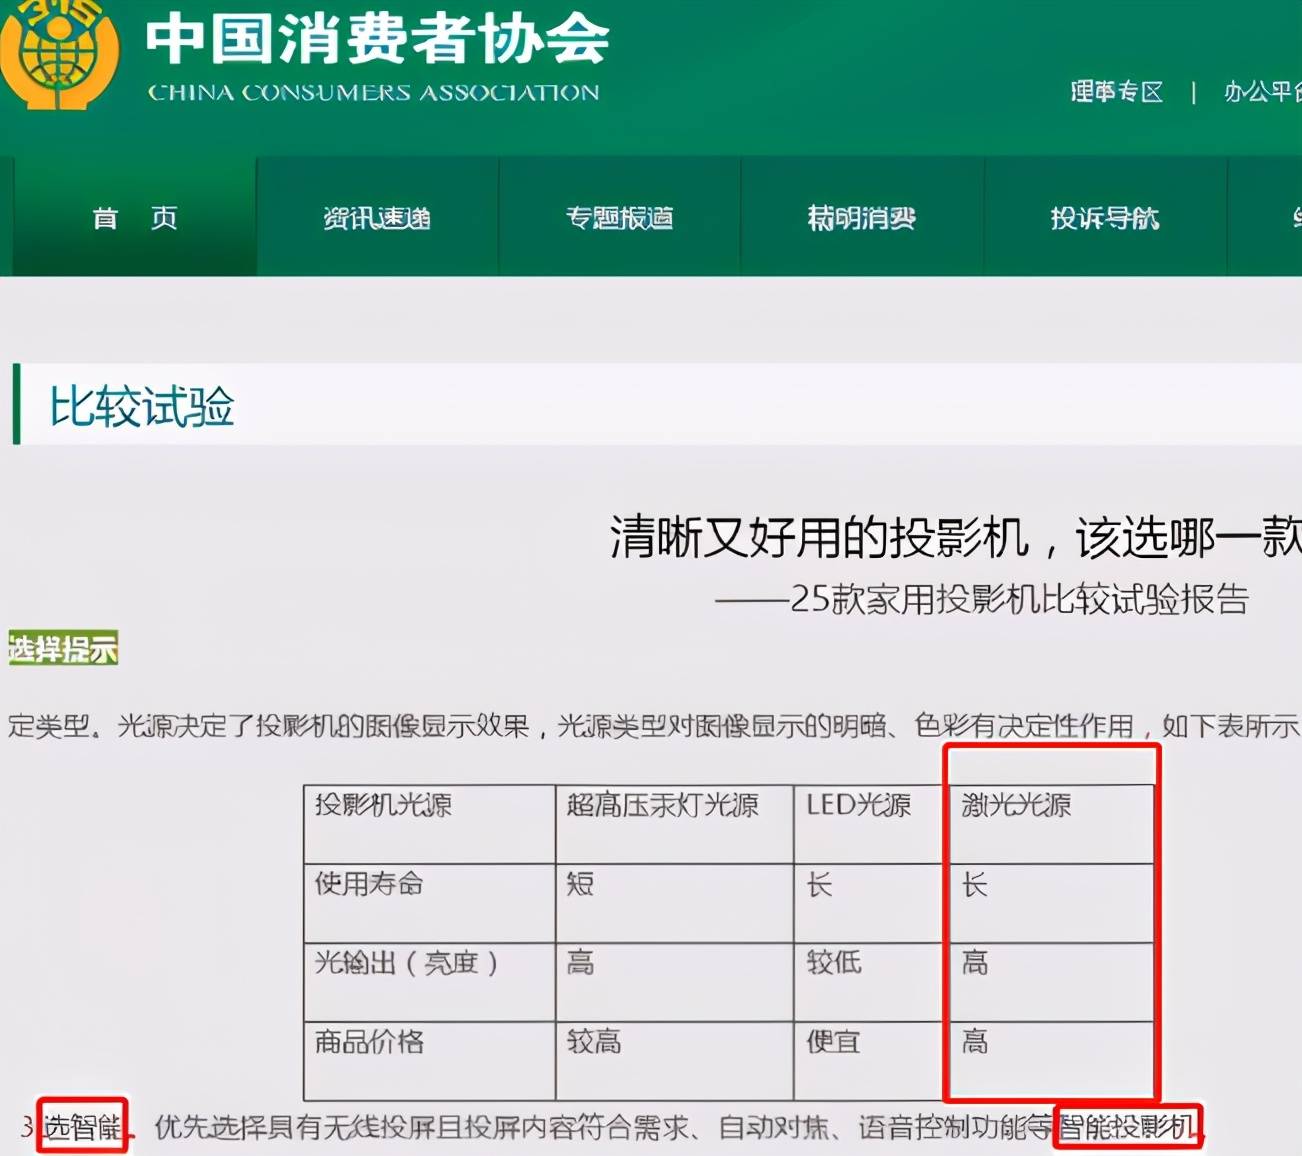
Task: Click the 比较试验 section heading
Action: [142, 406]
